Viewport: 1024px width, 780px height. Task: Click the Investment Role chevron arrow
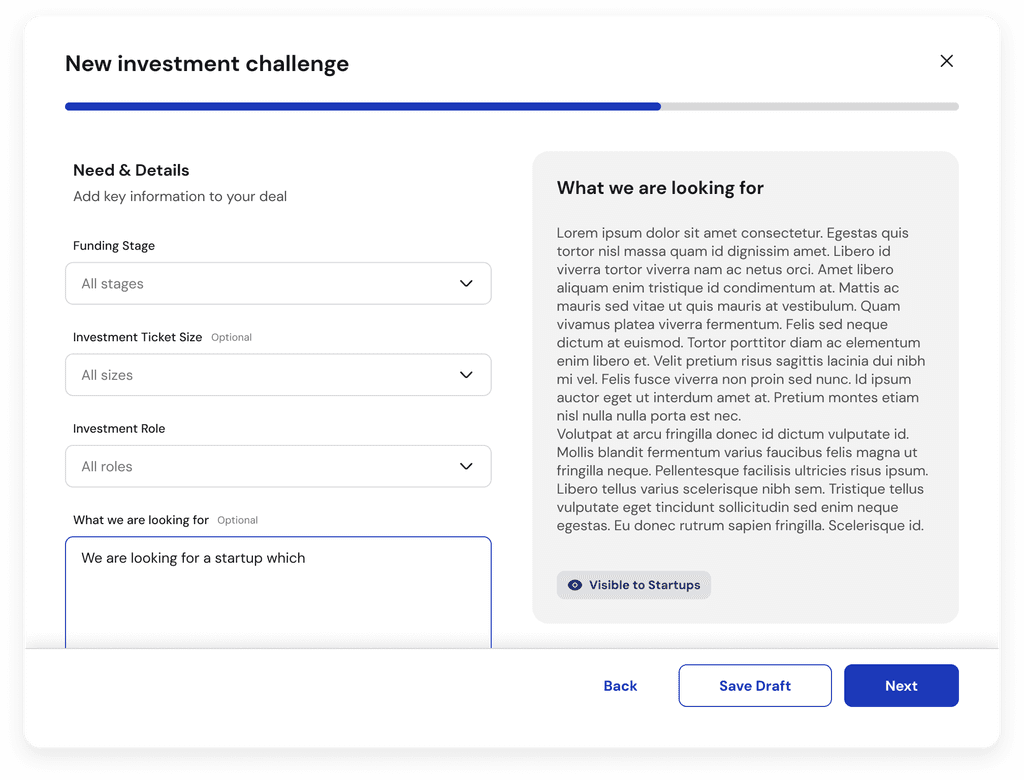point(466,467)
